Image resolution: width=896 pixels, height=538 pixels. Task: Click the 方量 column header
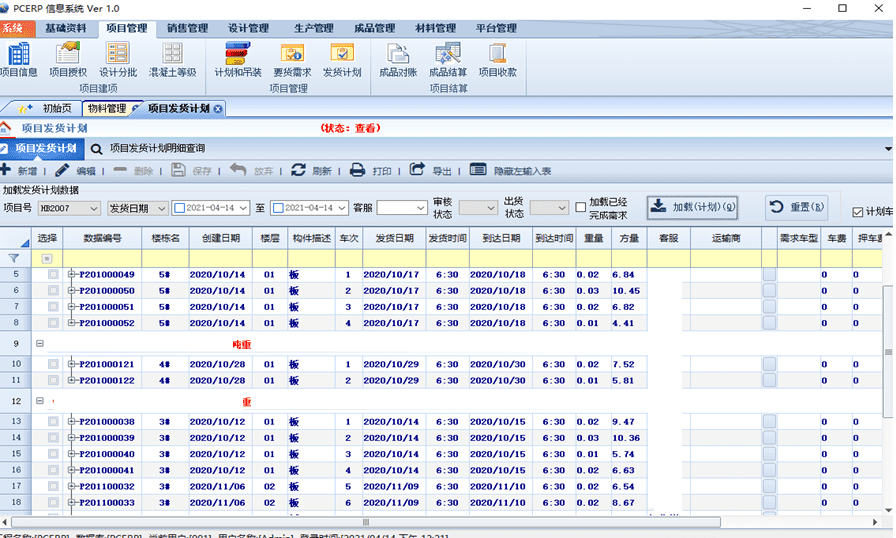629,238
